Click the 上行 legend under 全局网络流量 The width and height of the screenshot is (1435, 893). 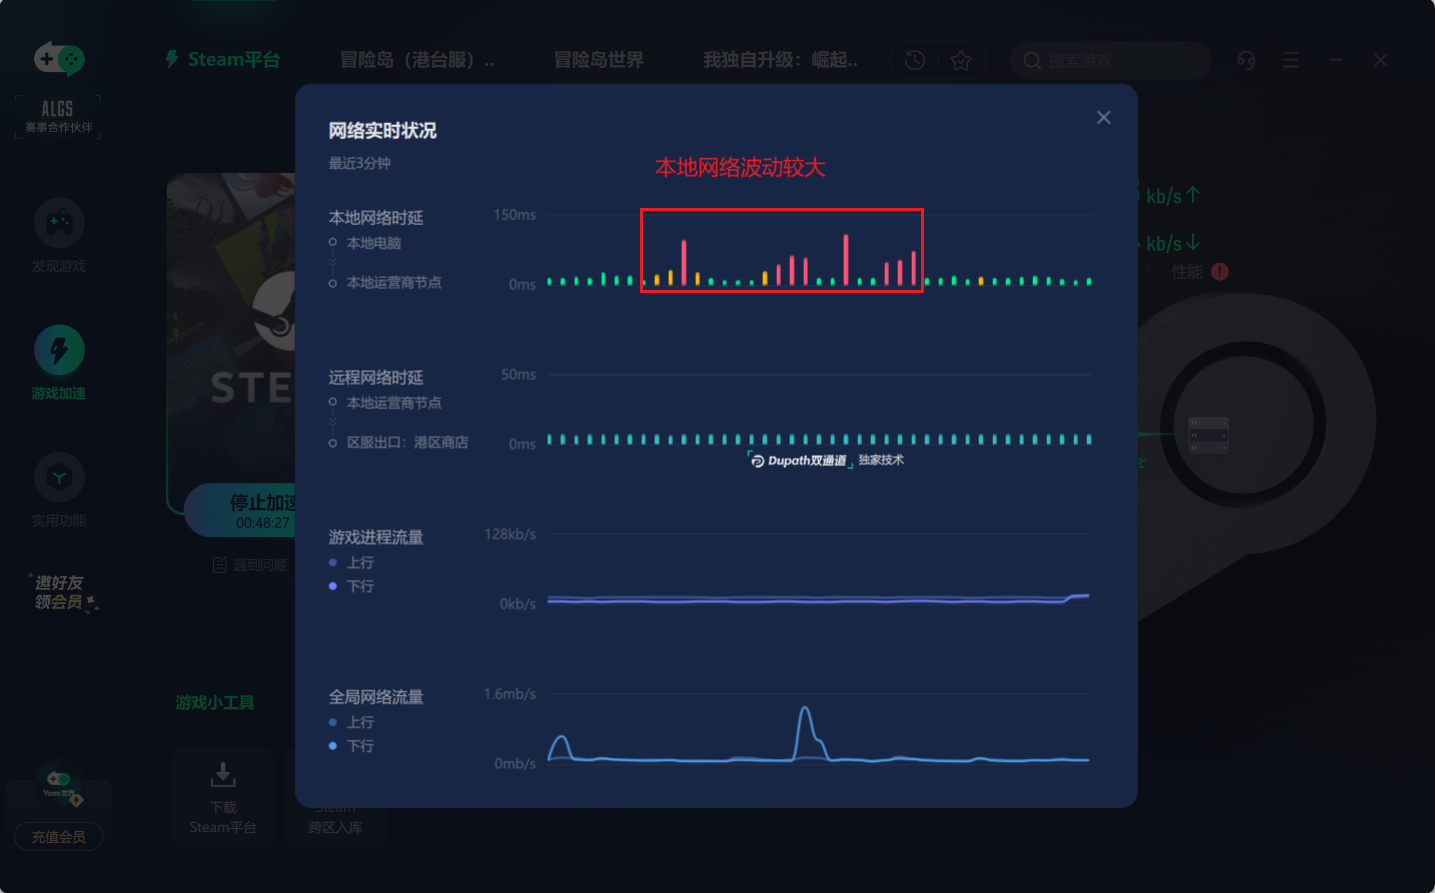359,722
